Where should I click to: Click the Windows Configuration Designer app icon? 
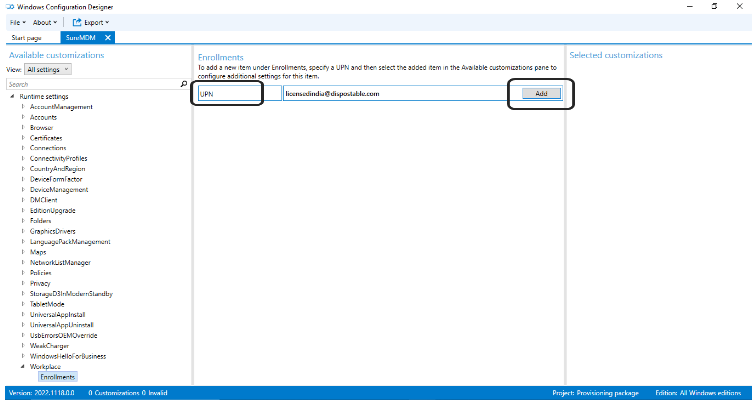tap(10, 7)
